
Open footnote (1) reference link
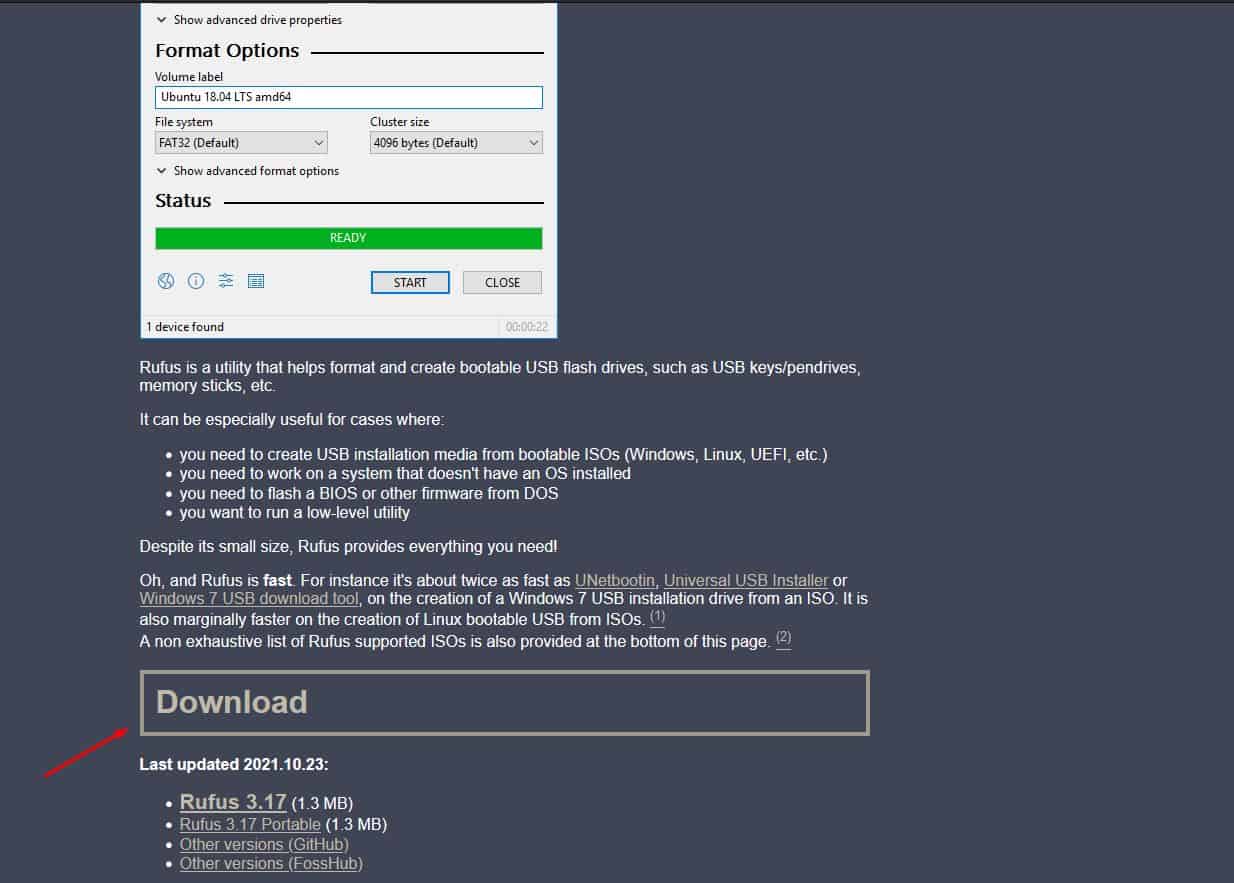(x=657, y=617)
